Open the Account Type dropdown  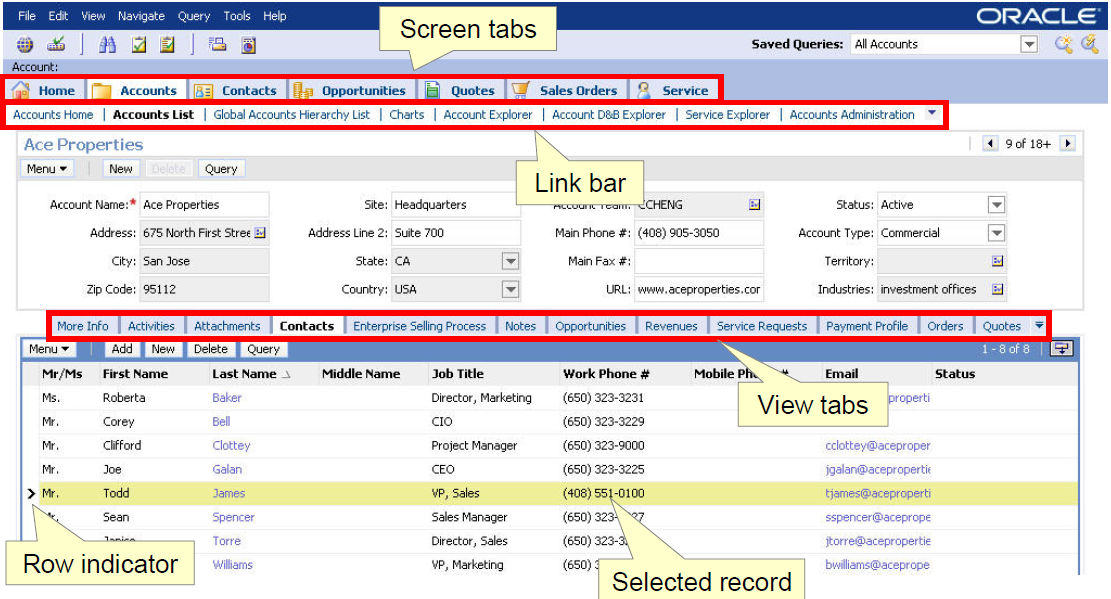(x=997, y=233)
